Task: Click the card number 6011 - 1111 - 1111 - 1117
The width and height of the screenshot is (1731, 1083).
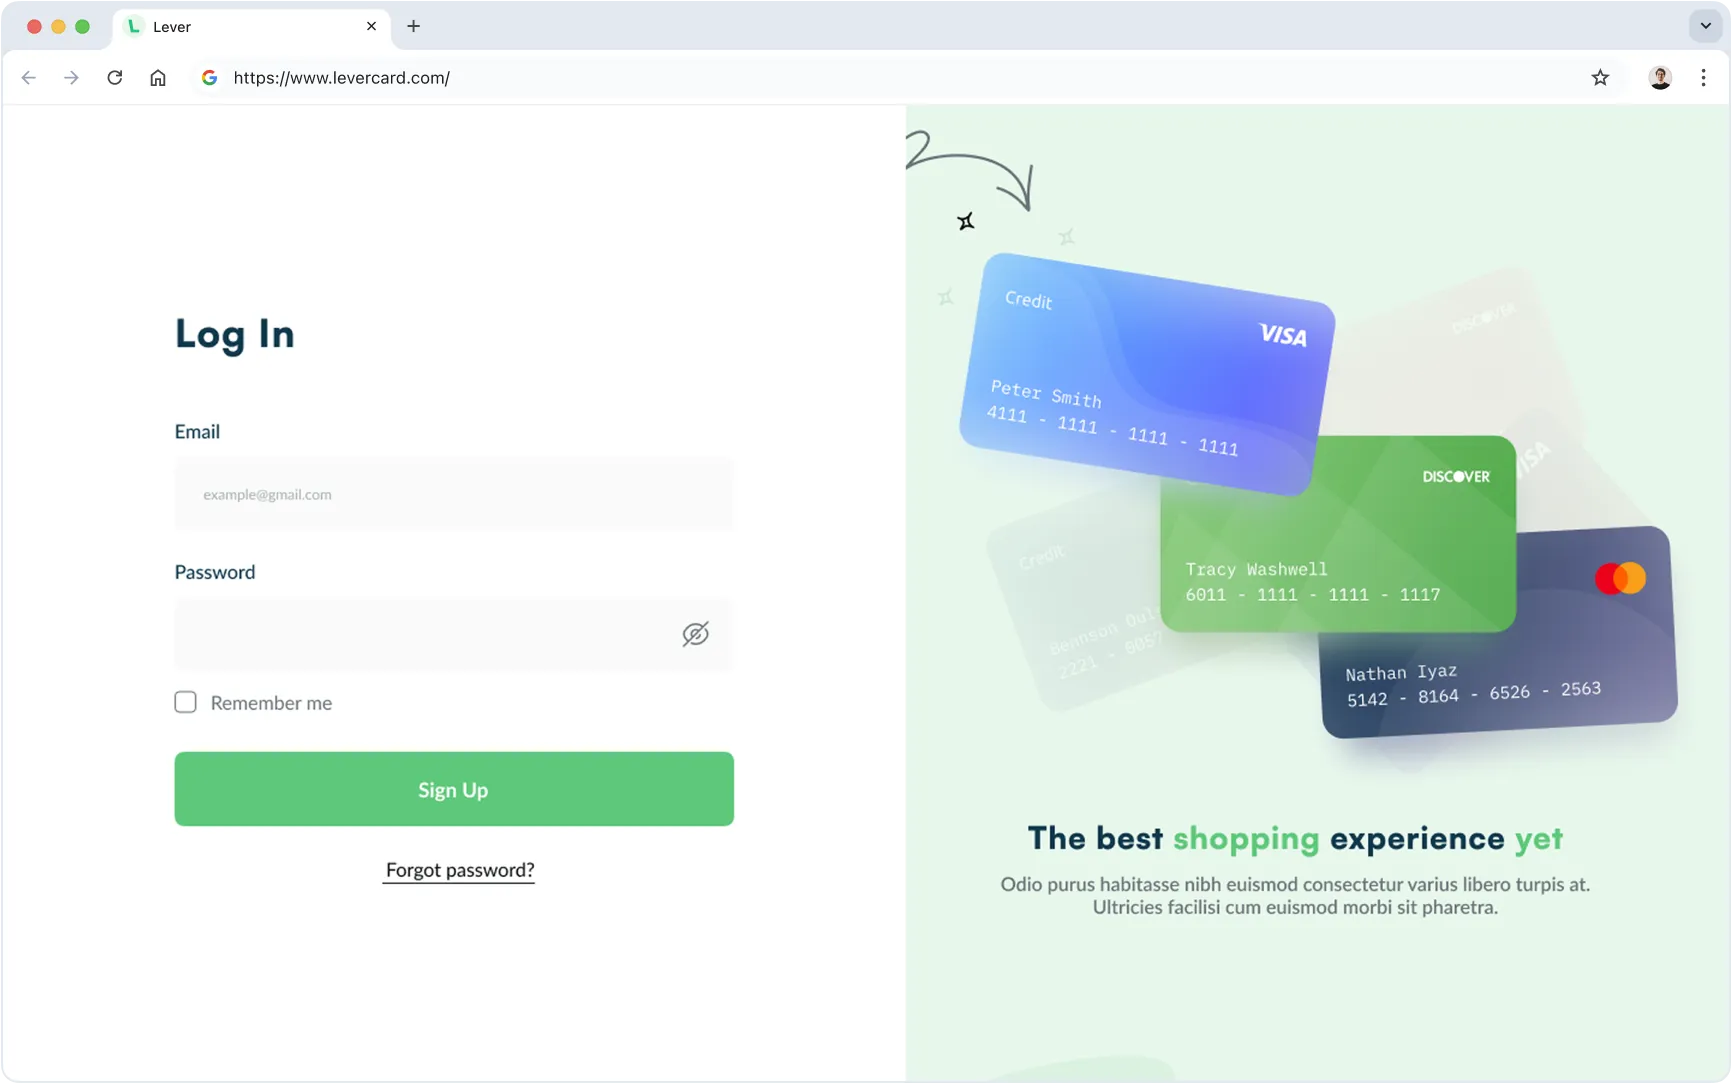Action: click(x=1313, y=594)
